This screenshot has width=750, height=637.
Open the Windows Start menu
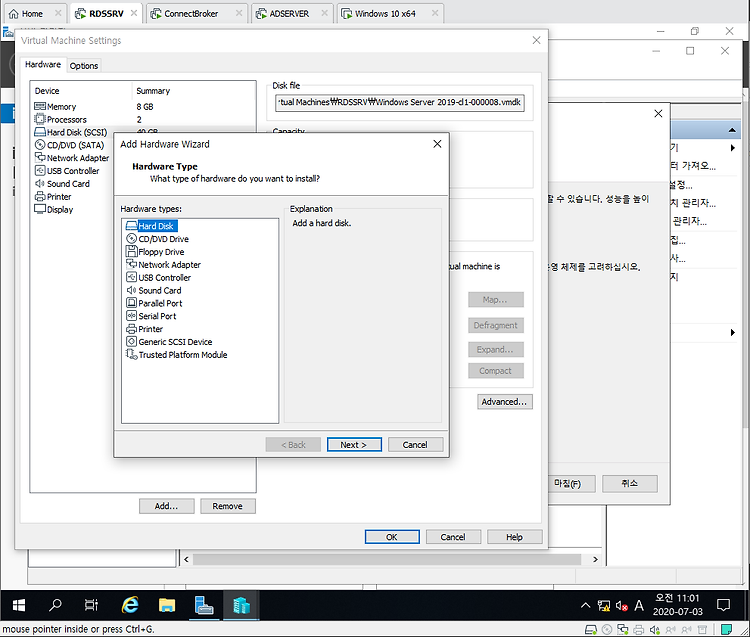19,605
